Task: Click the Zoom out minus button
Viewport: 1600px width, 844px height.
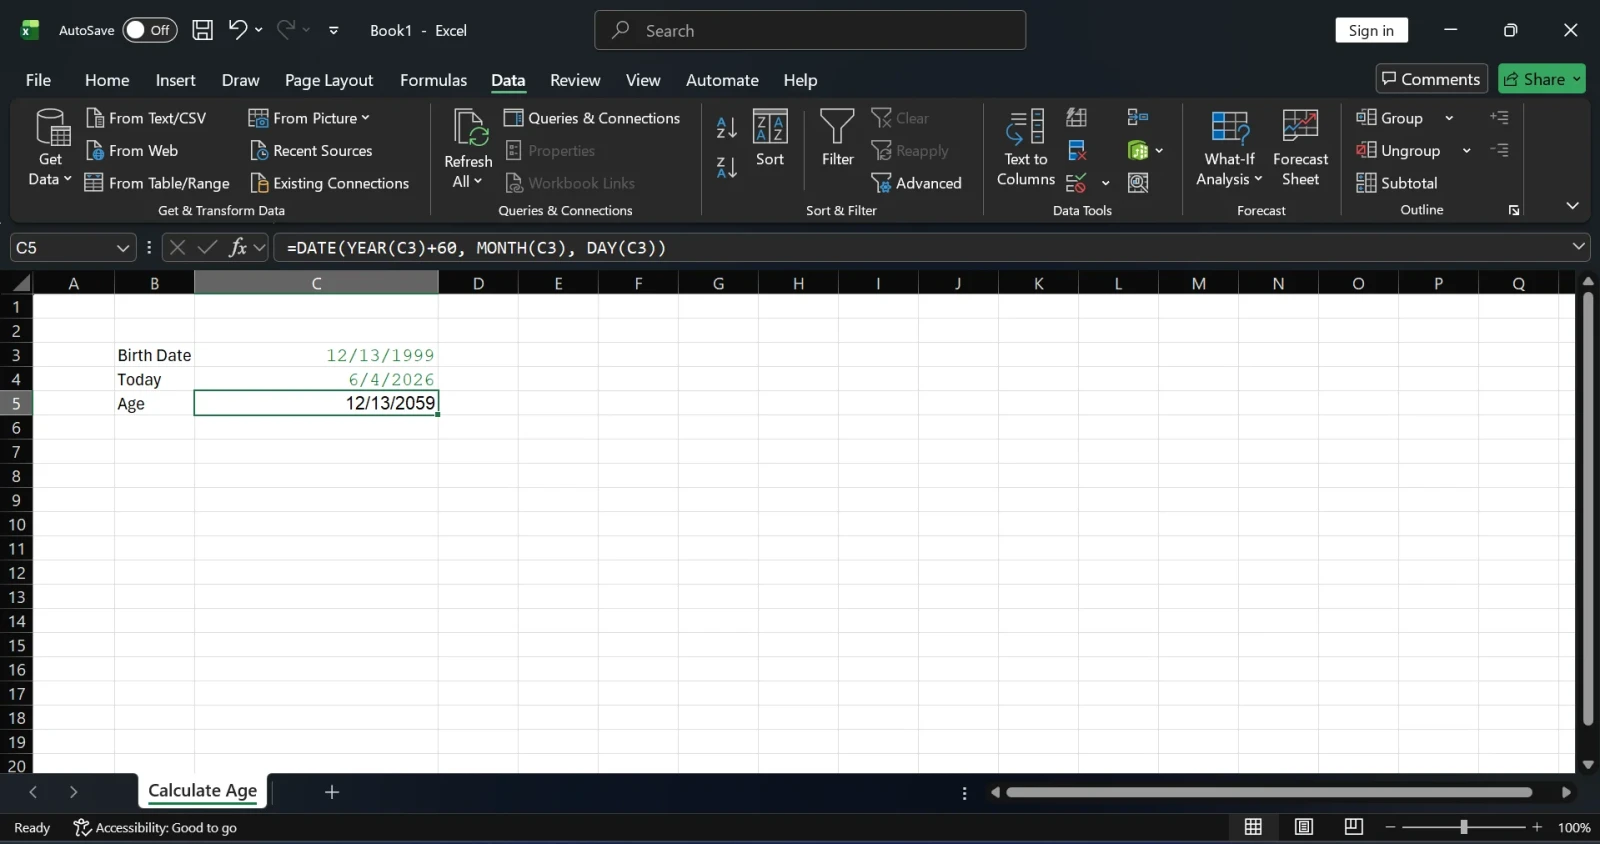Action: tap(1390, 827)
